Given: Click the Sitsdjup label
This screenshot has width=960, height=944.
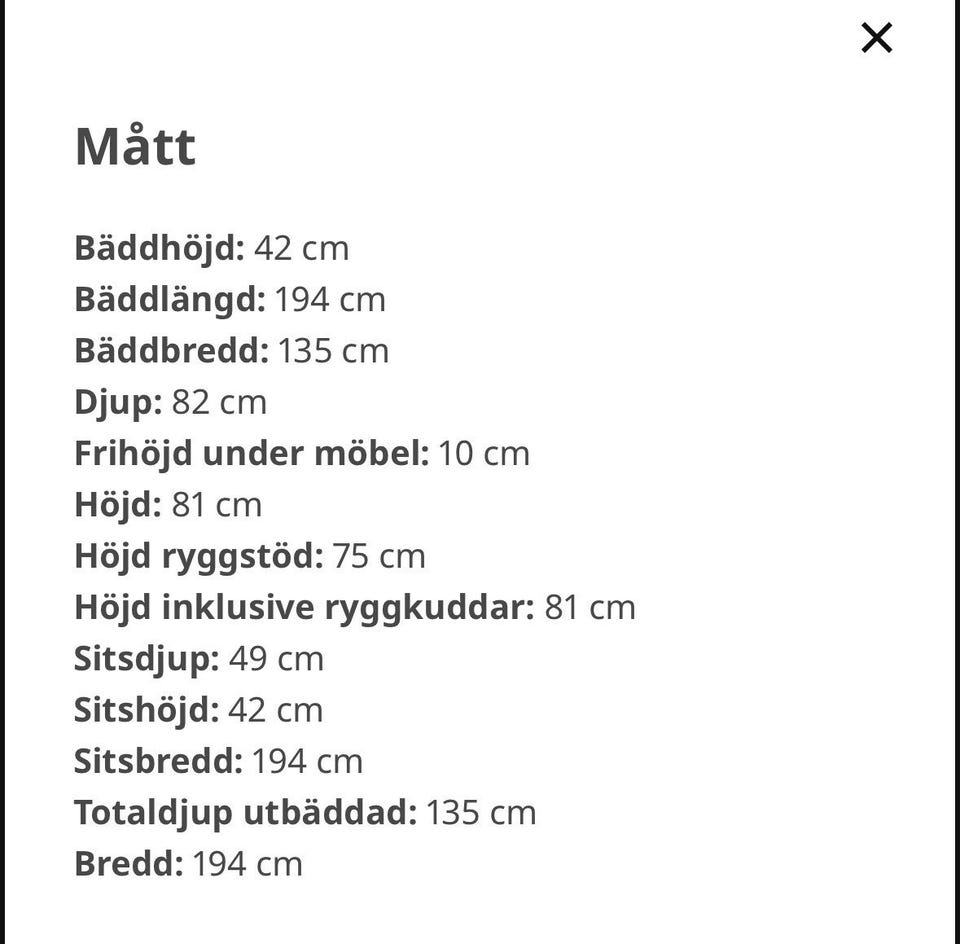Looking at the screenshot, I should click(x=146, y=659).
